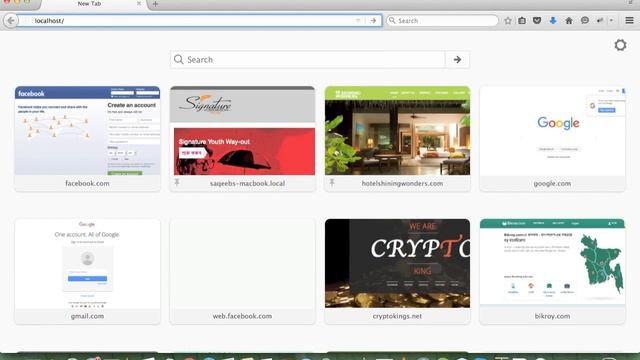Click the cryptokings.net label text
The width and height of the screenshot is (640, 360).
pos(398,316)
